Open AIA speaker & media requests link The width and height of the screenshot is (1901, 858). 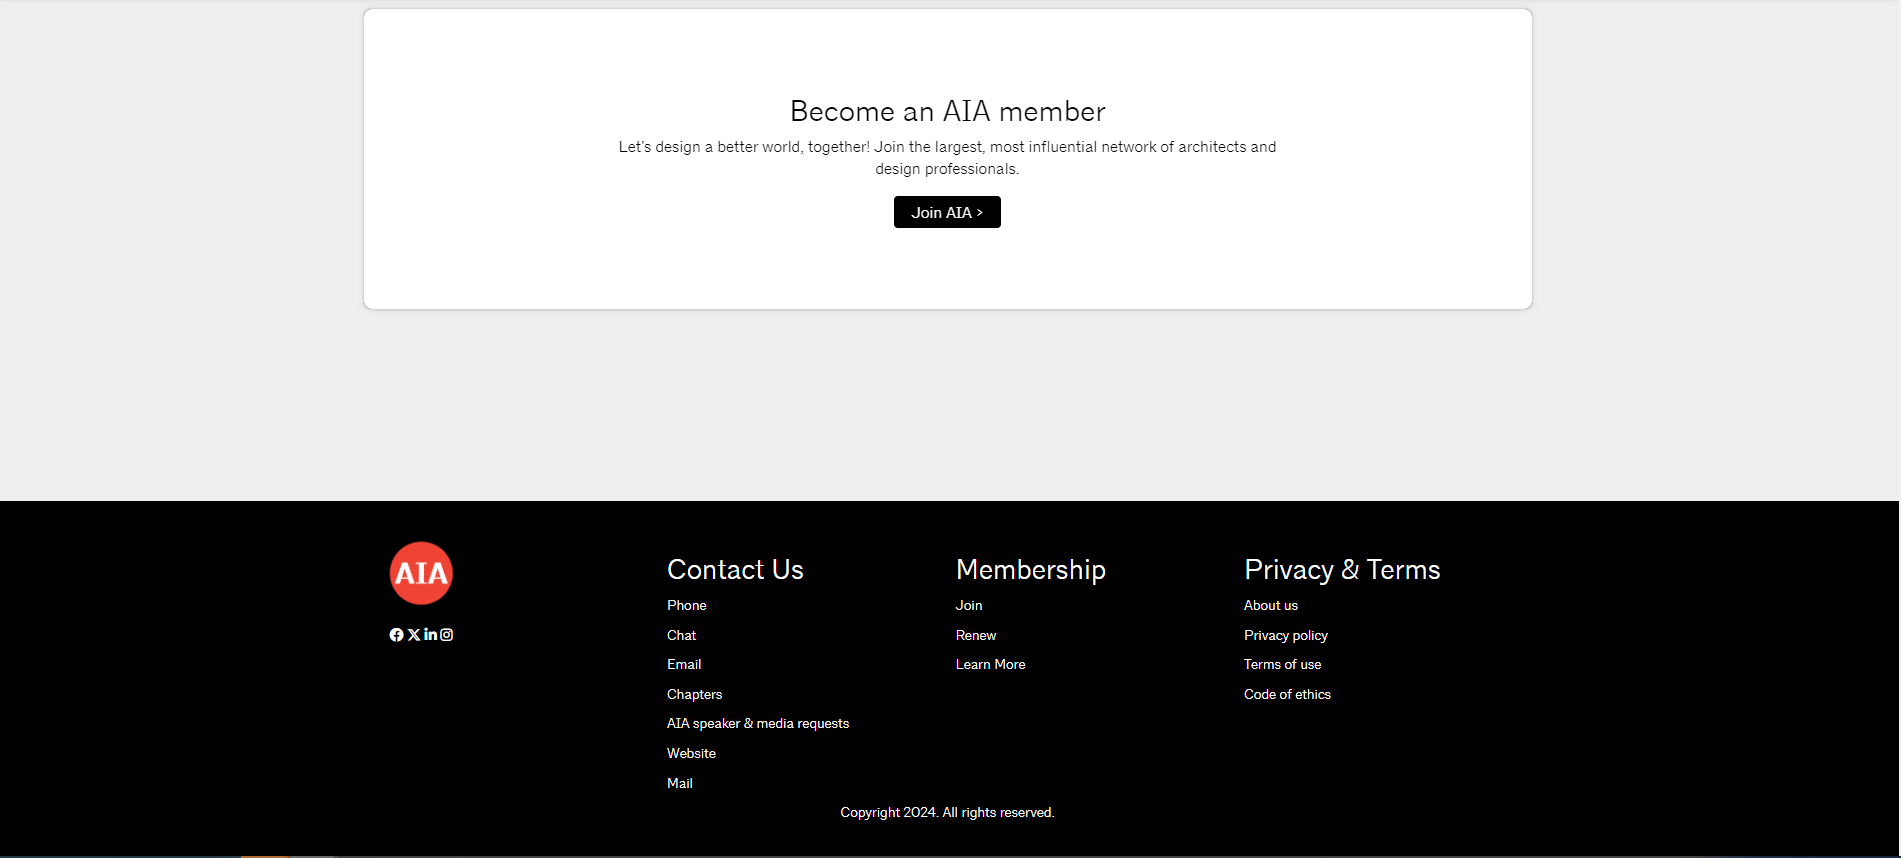point(757,724)
